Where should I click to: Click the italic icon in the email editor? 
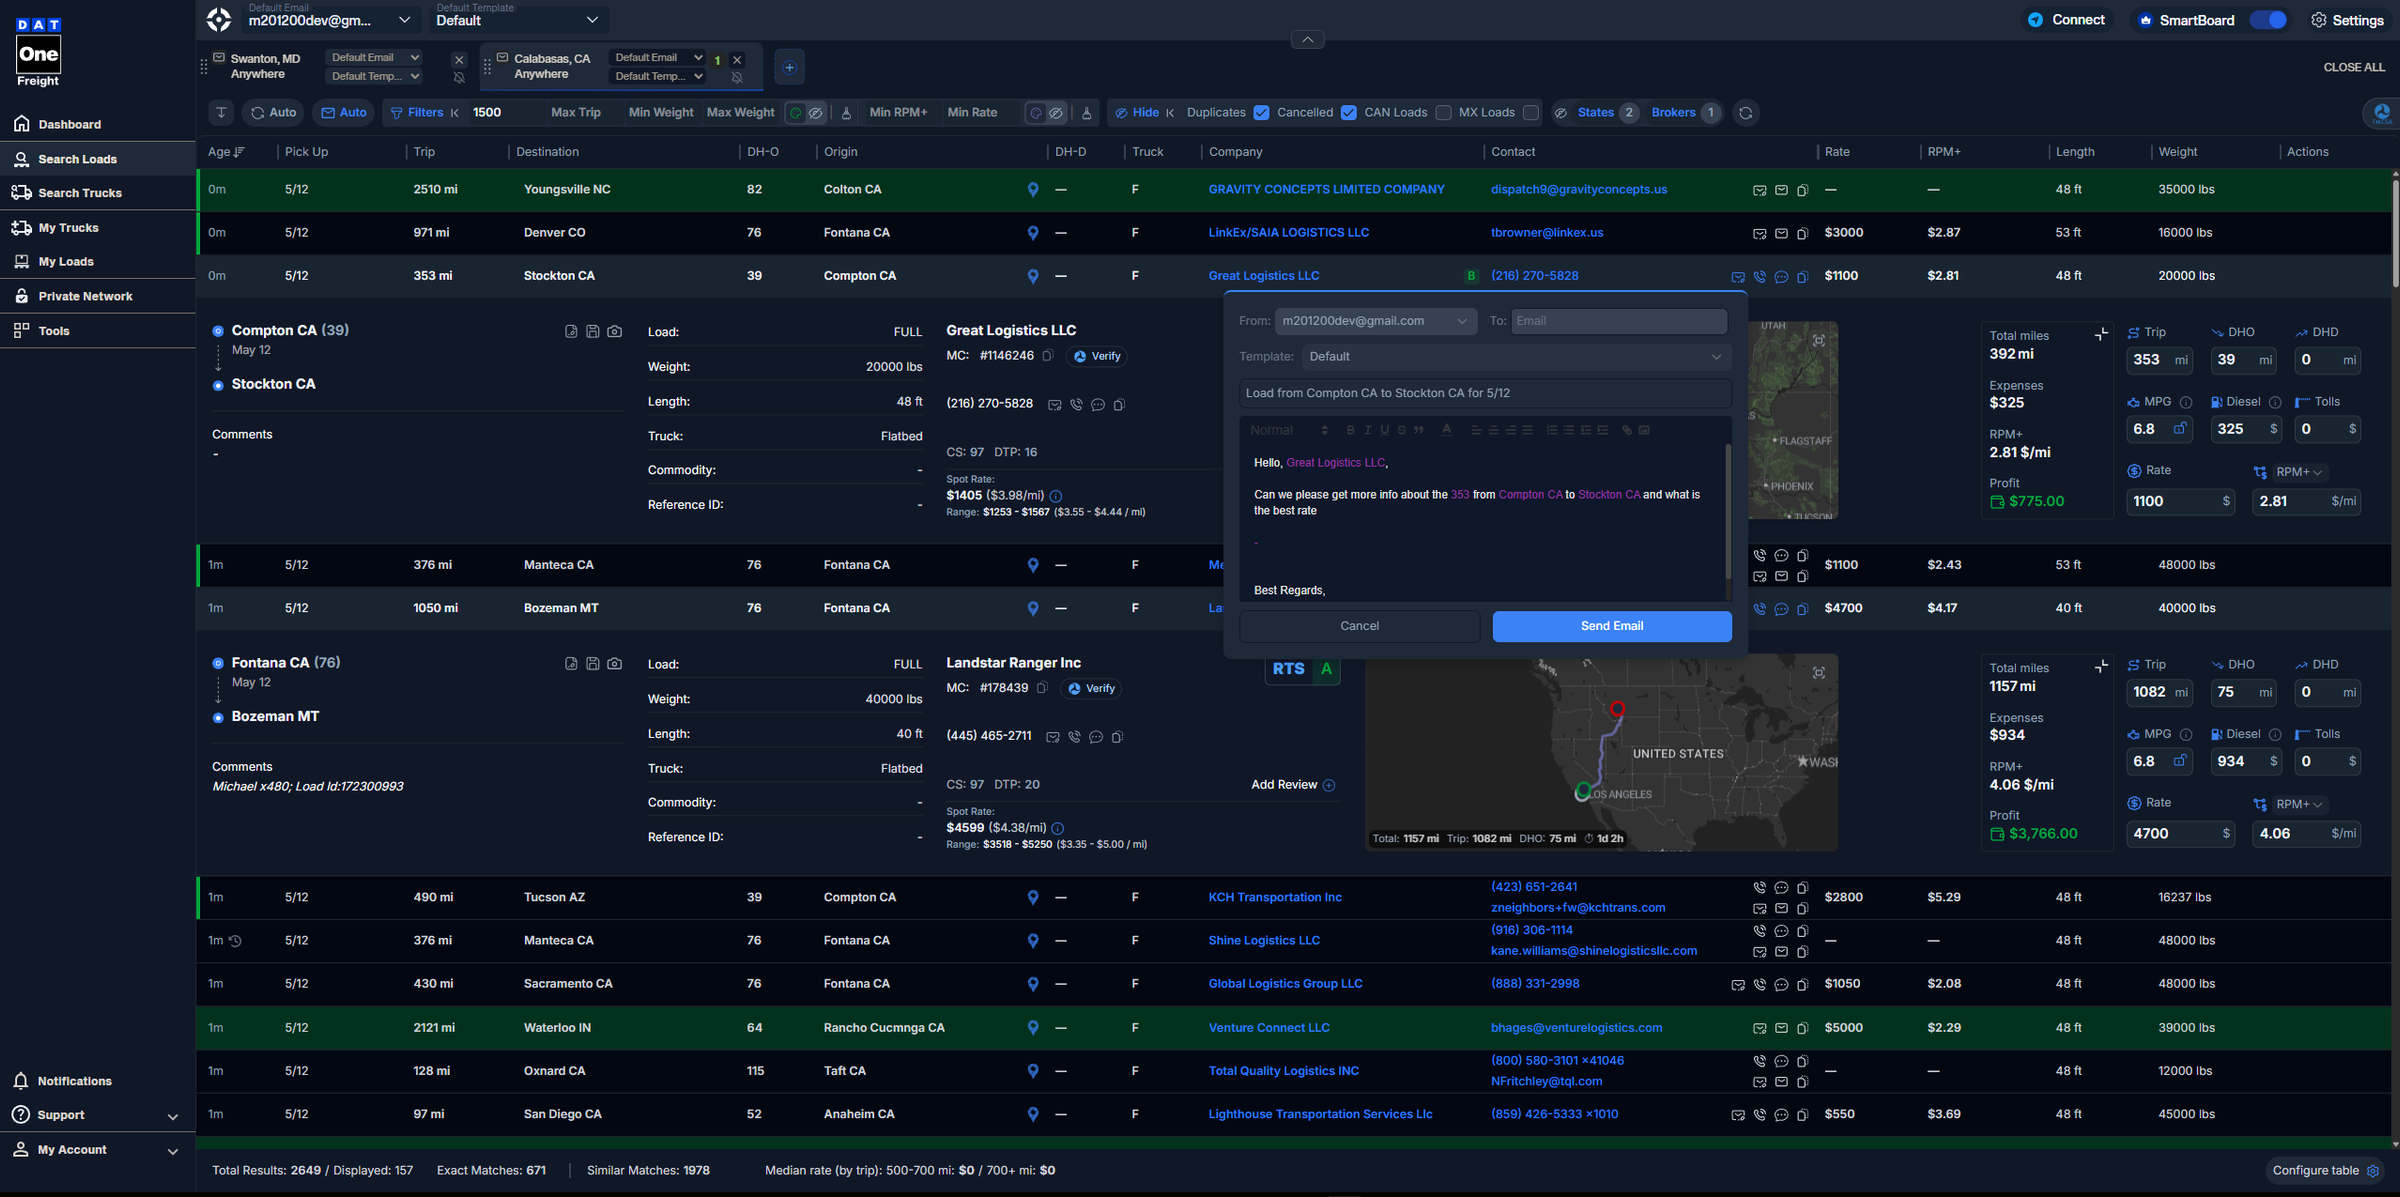(1367, 430)
